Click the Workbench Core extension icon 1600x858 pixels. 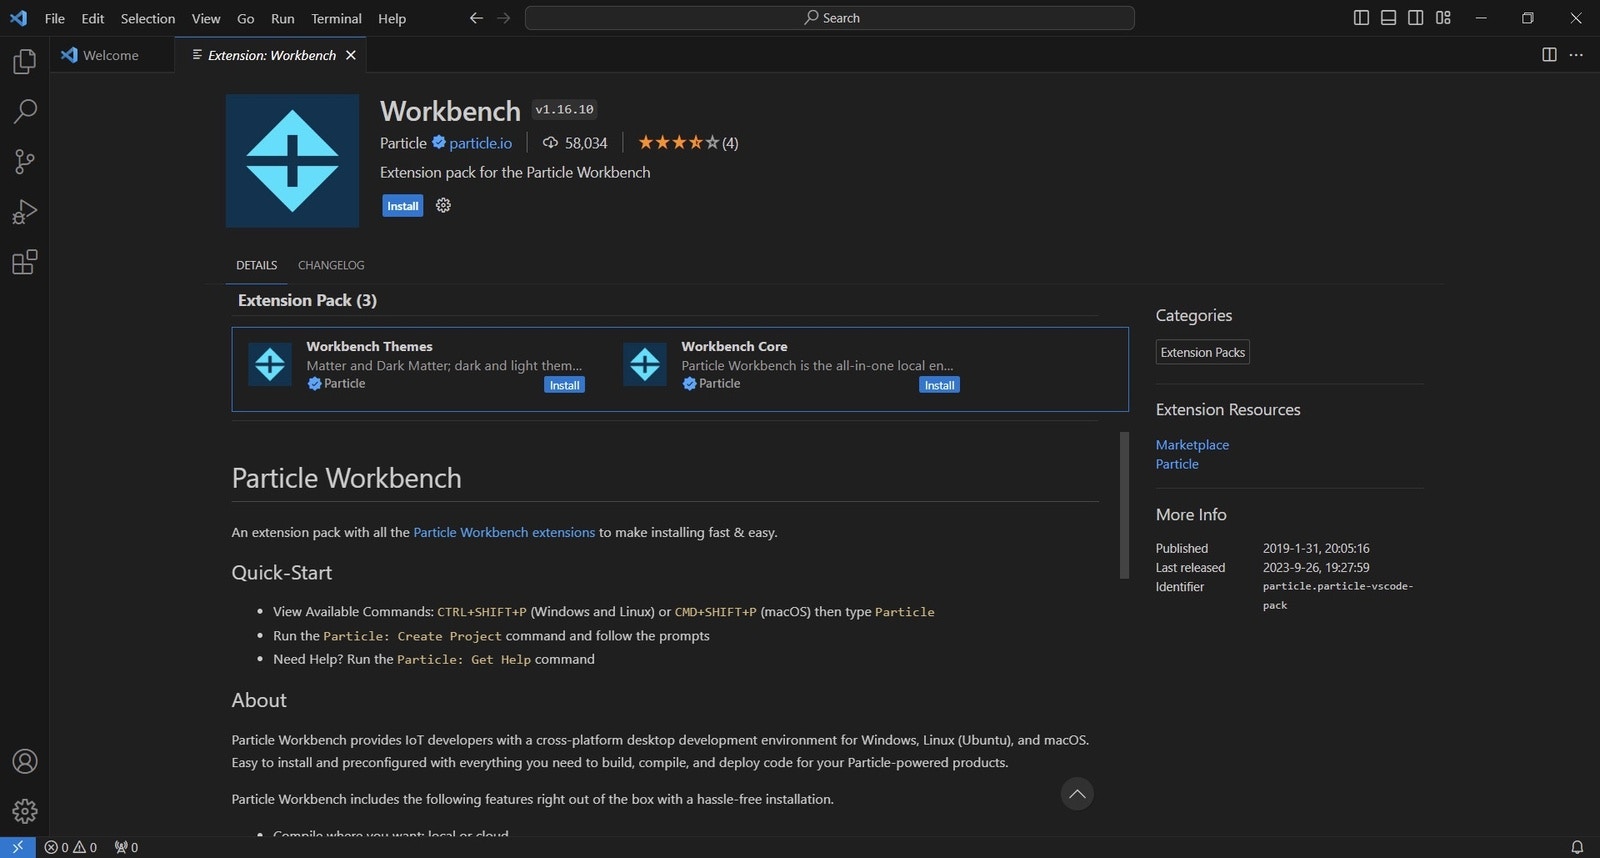click(x=645, y=365)
